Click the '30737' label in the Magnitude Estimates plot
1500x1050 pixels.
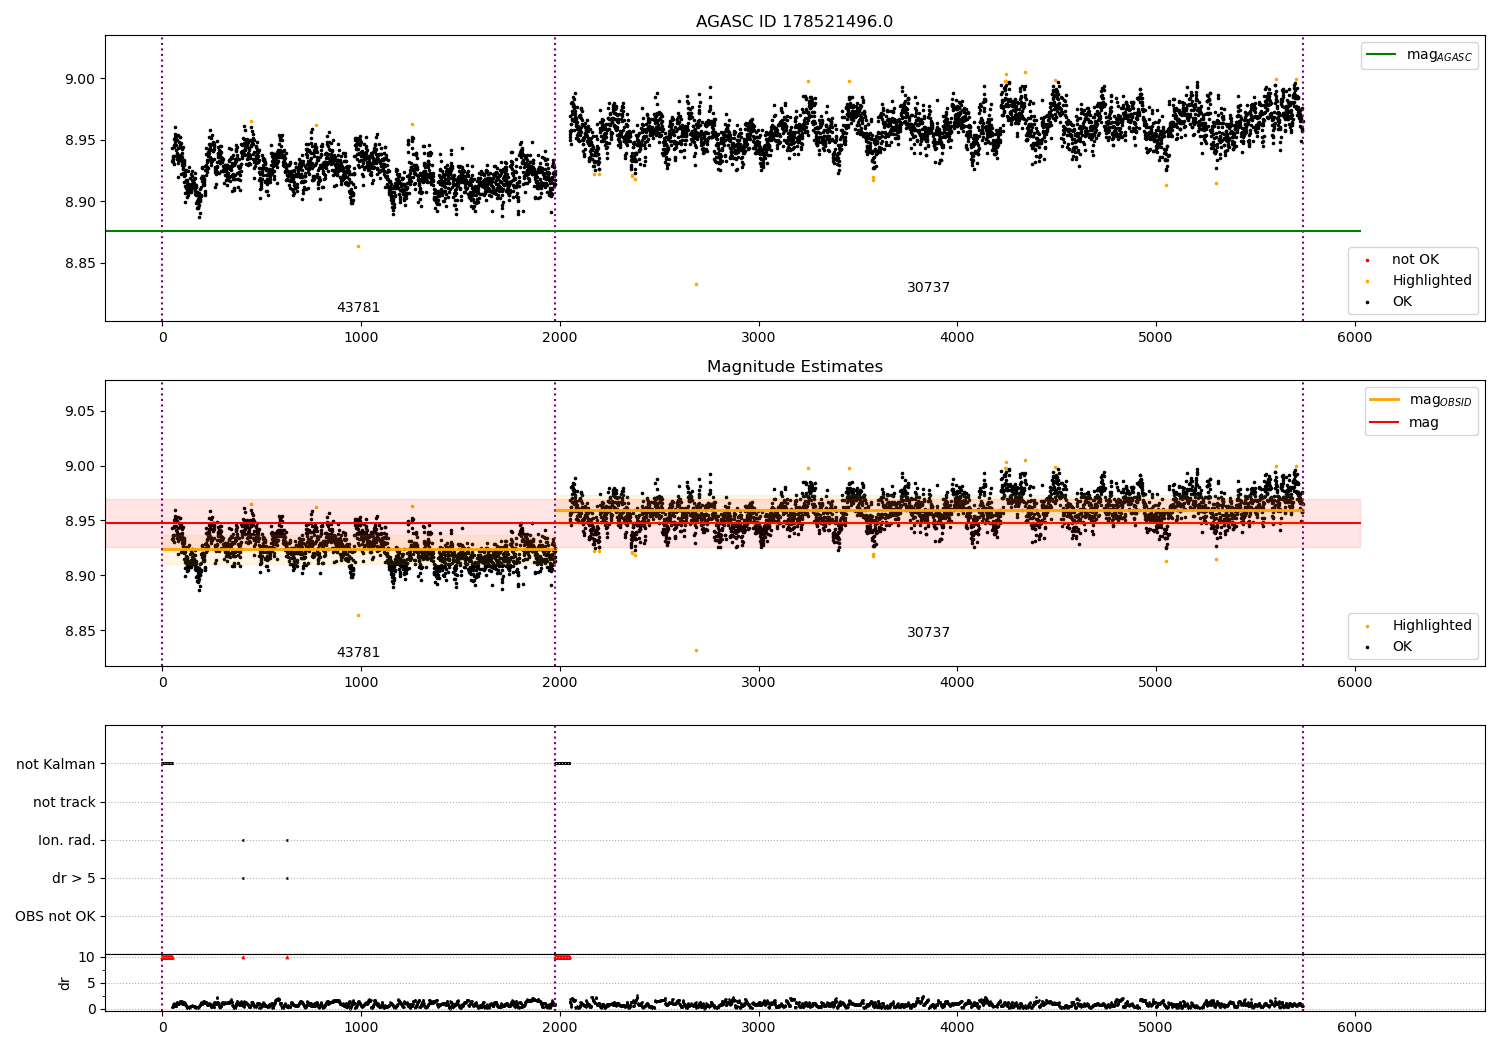tap(928, 633)
